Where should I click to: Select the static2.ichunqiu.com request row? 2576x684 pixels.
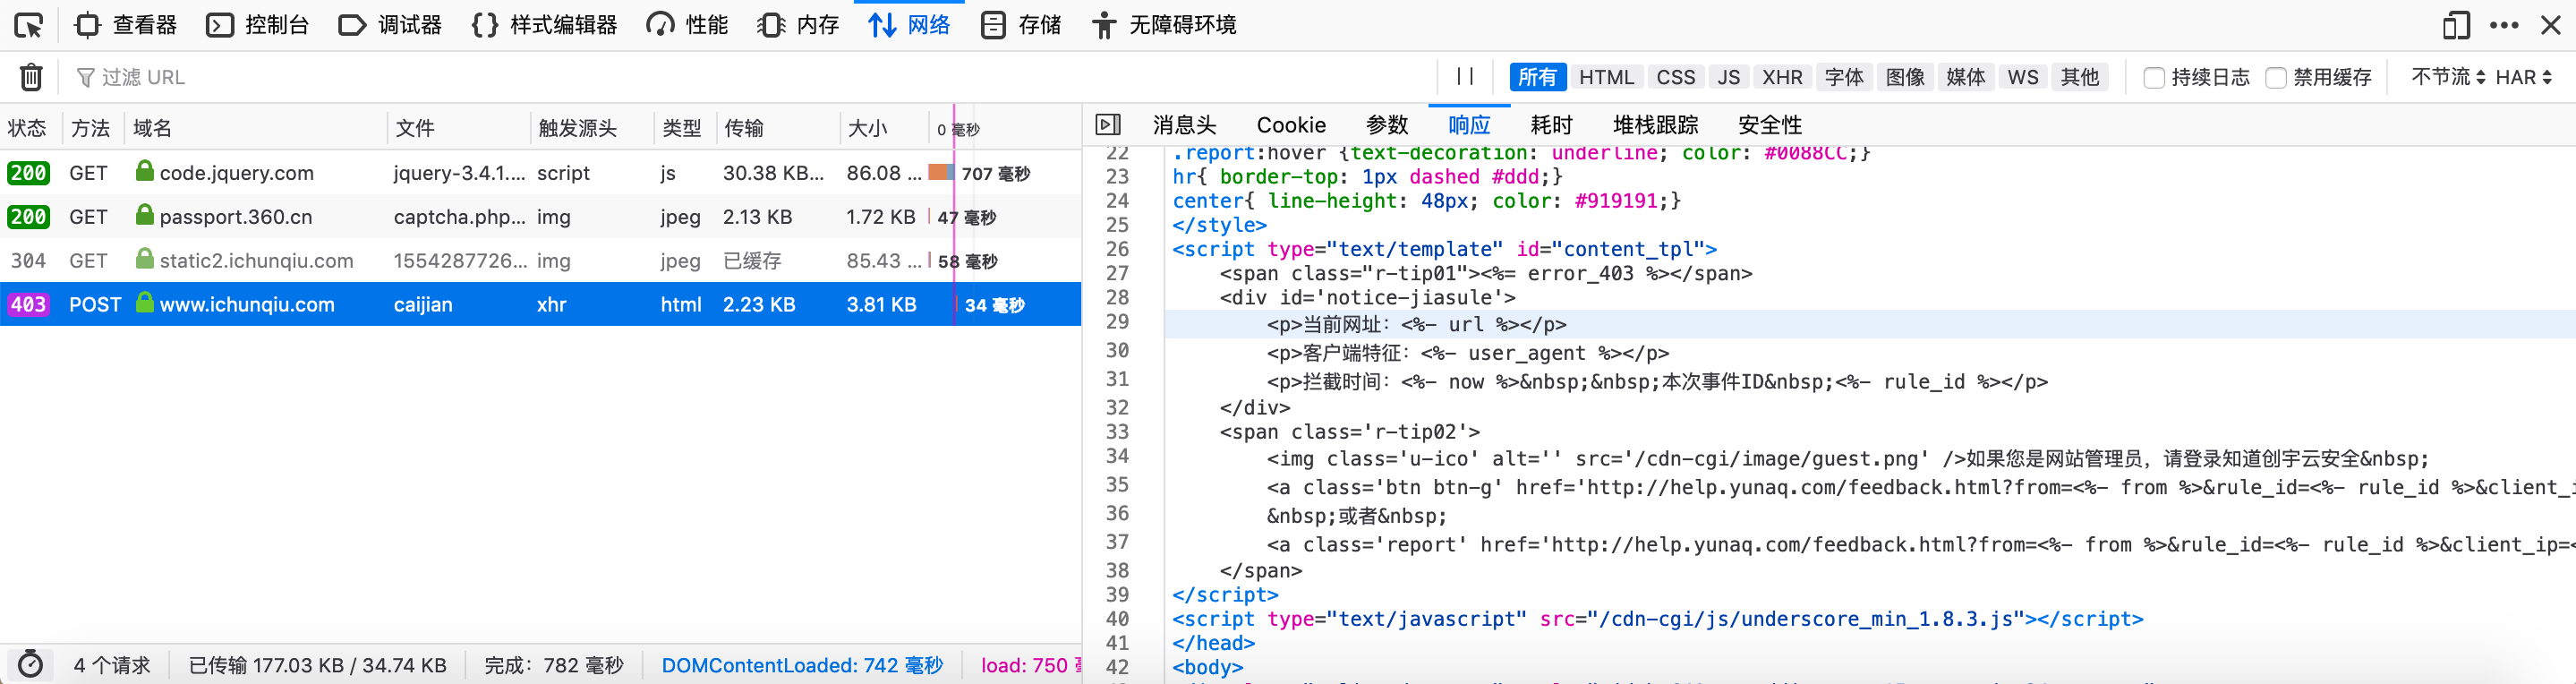pos(540,261)
